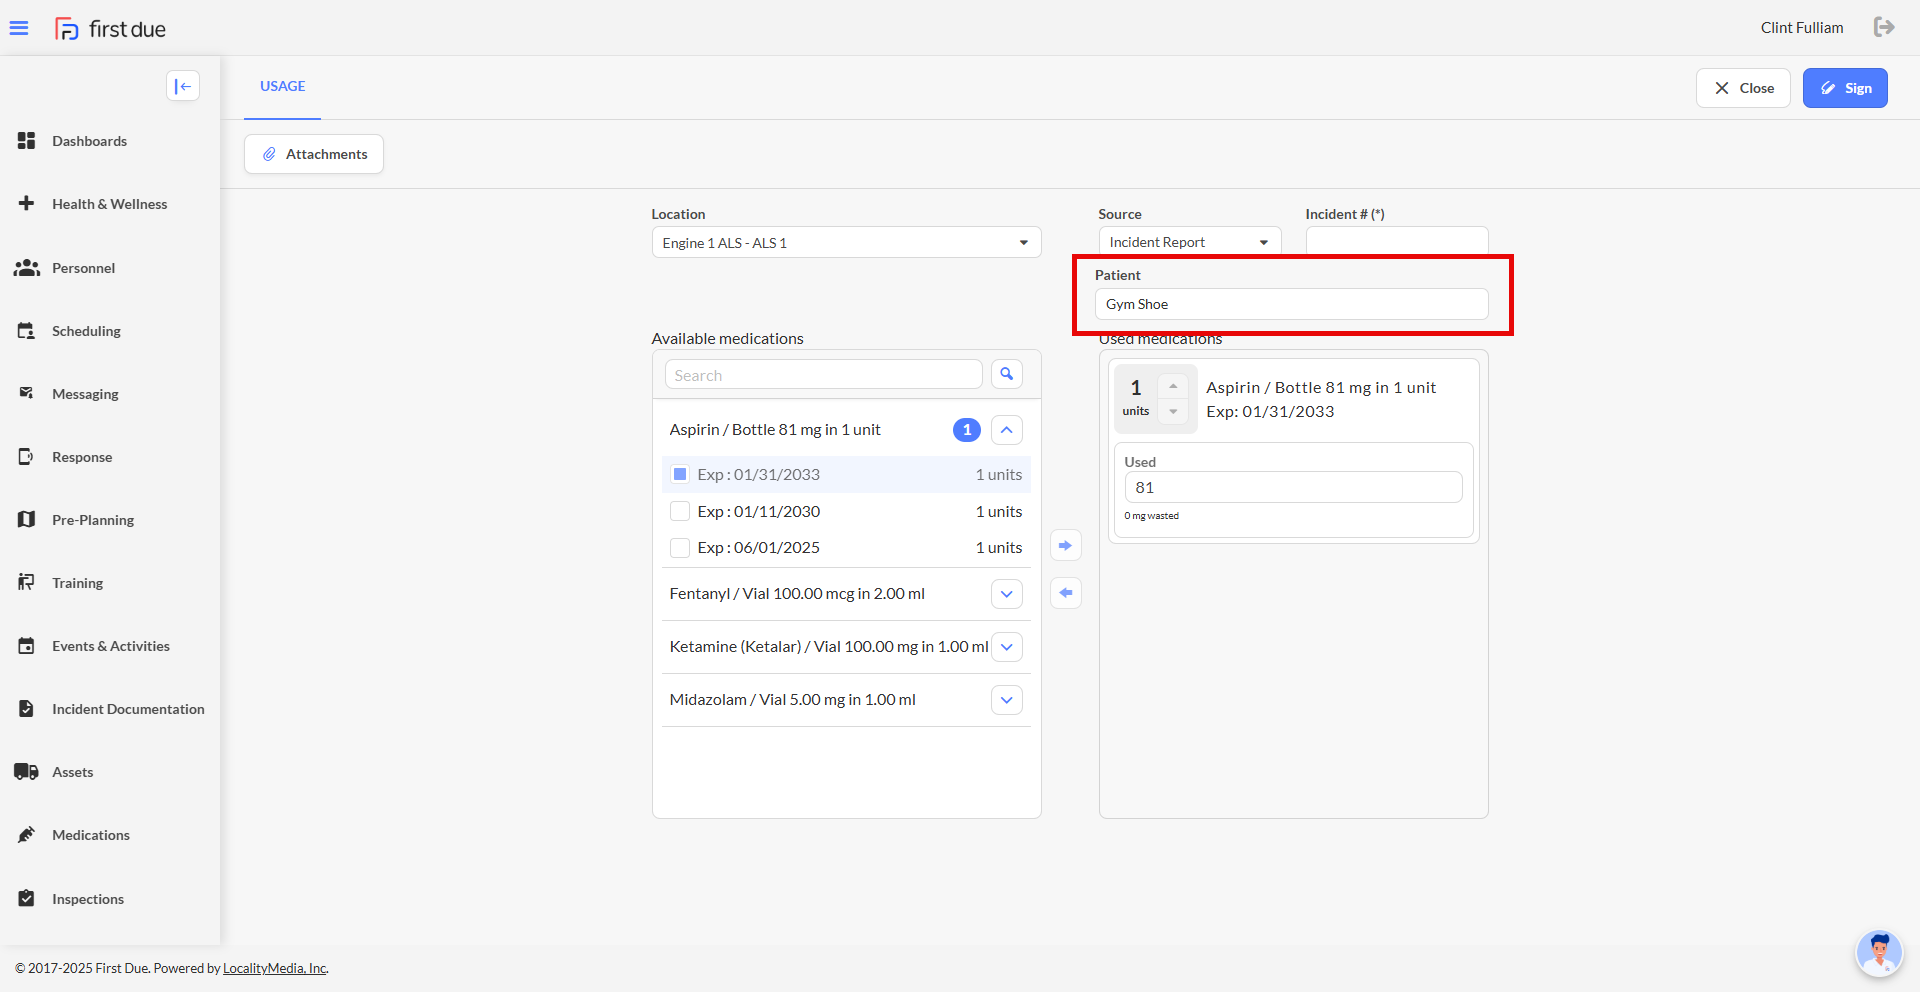Go to Dashboards menu item
Screen dimensions: 1920x993
point(89,141)
